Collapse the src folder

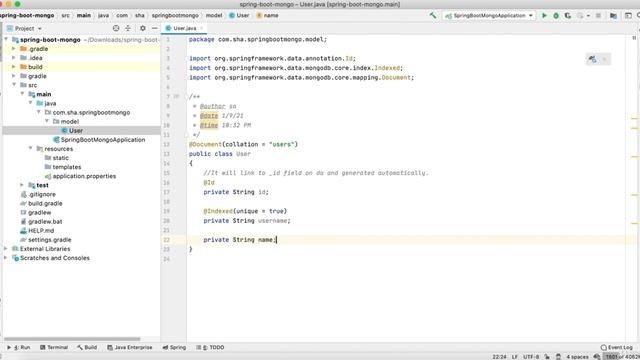14,85
